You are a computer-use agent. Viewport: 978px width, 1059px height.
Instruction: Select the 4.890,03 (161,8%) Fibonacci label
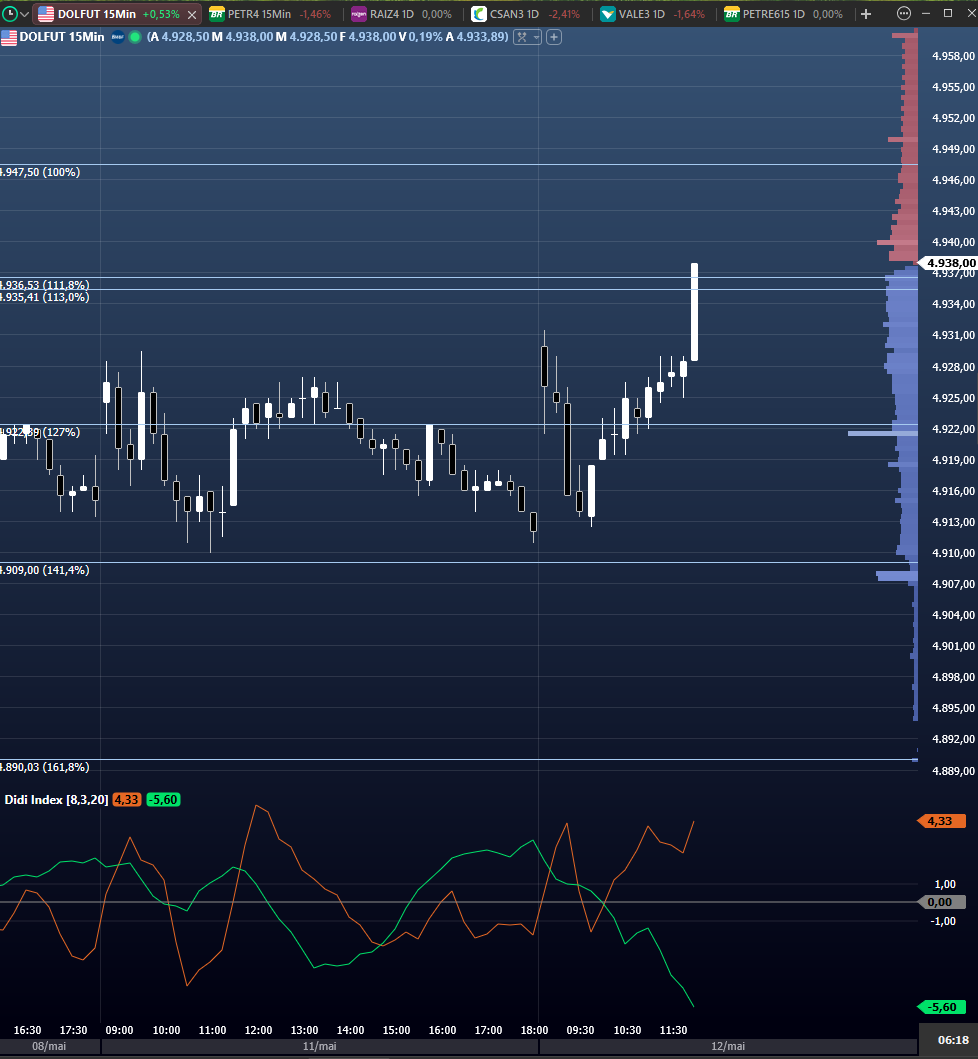click(45, 767)
